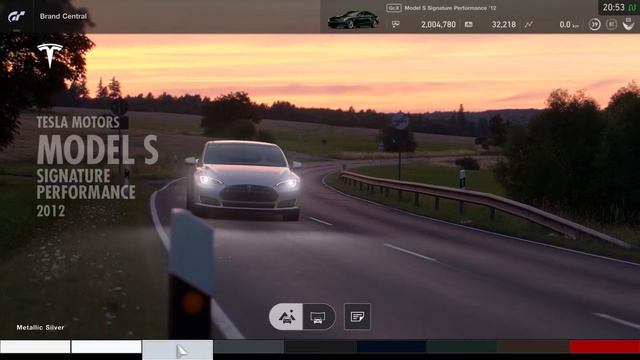This screenshot has height=360, width=640.
Task: Click the credits value 2,004,780
Action: (x=438, y=24)
